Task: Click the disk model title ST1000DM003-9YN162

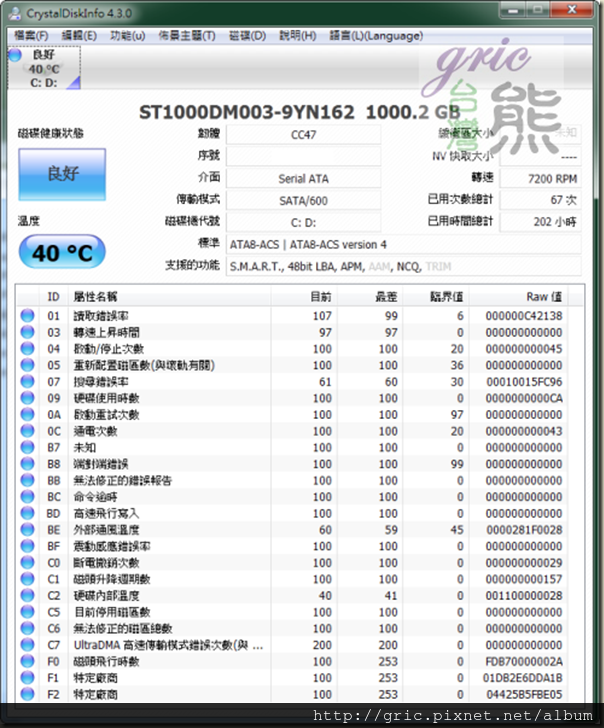Action: (247, 112)
